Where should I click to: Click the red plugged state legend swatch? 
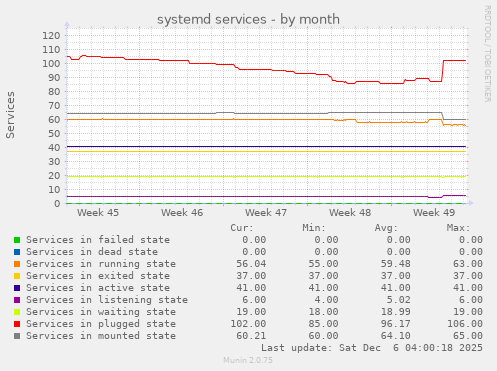[x=17, y=324]
